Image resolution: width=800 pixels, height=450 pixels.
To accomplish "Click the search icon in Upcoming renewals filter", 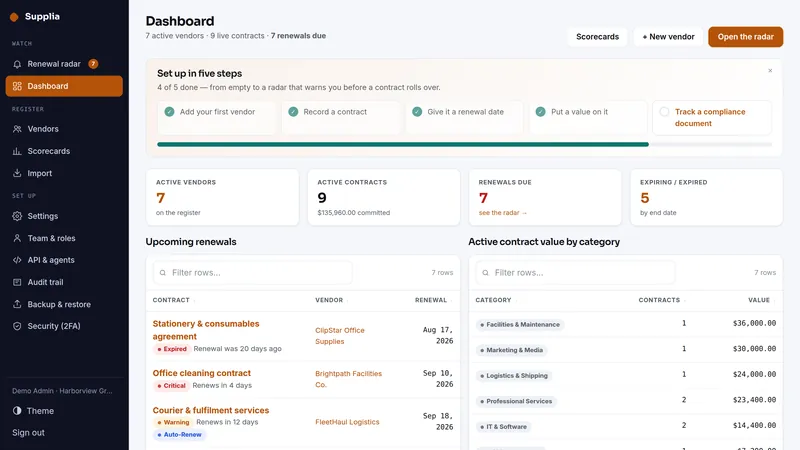I will [x=163, y=273].
